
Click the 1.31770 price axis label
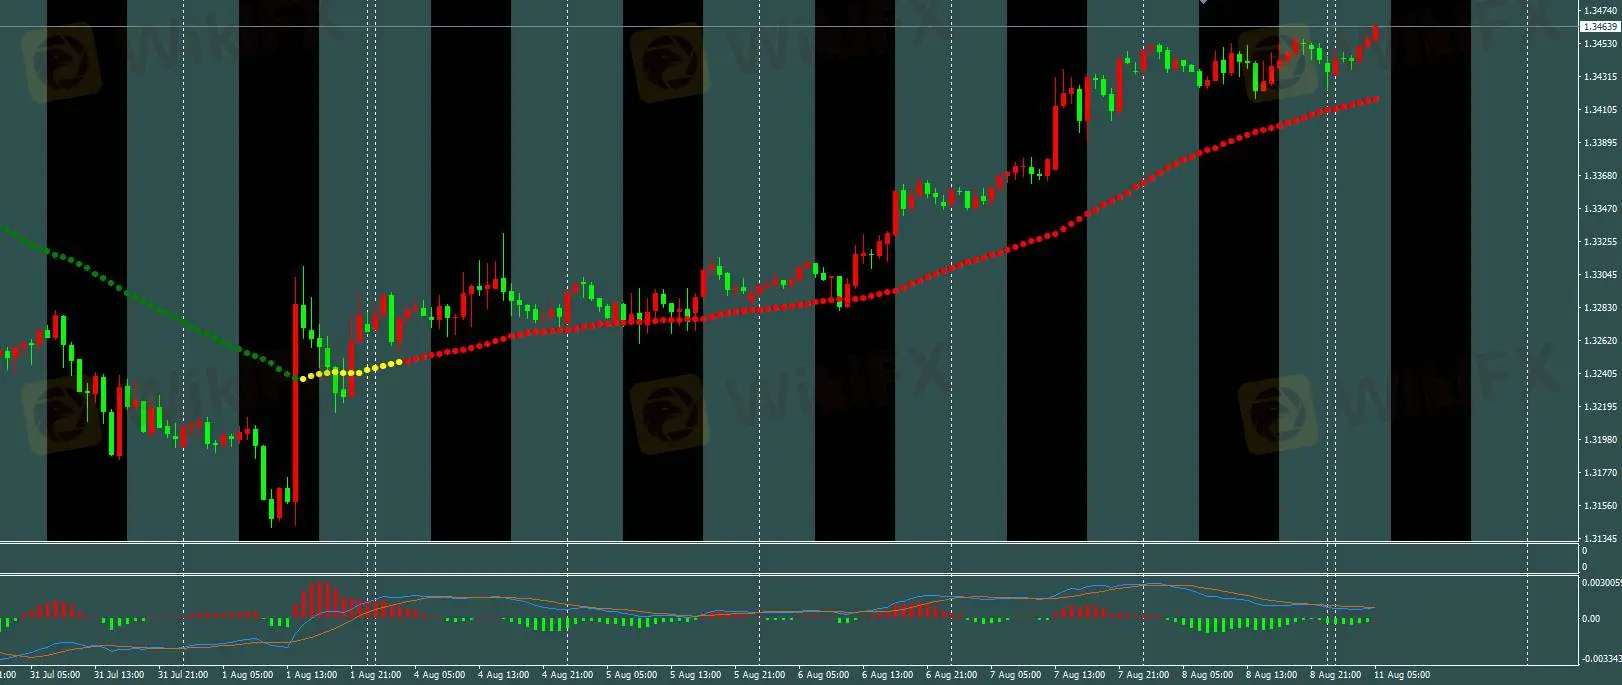(1601, 472)
